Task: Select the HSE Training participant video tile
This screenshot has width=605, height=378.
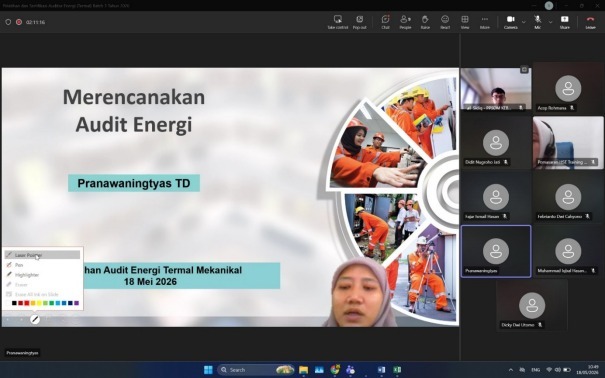Action: 568,143
